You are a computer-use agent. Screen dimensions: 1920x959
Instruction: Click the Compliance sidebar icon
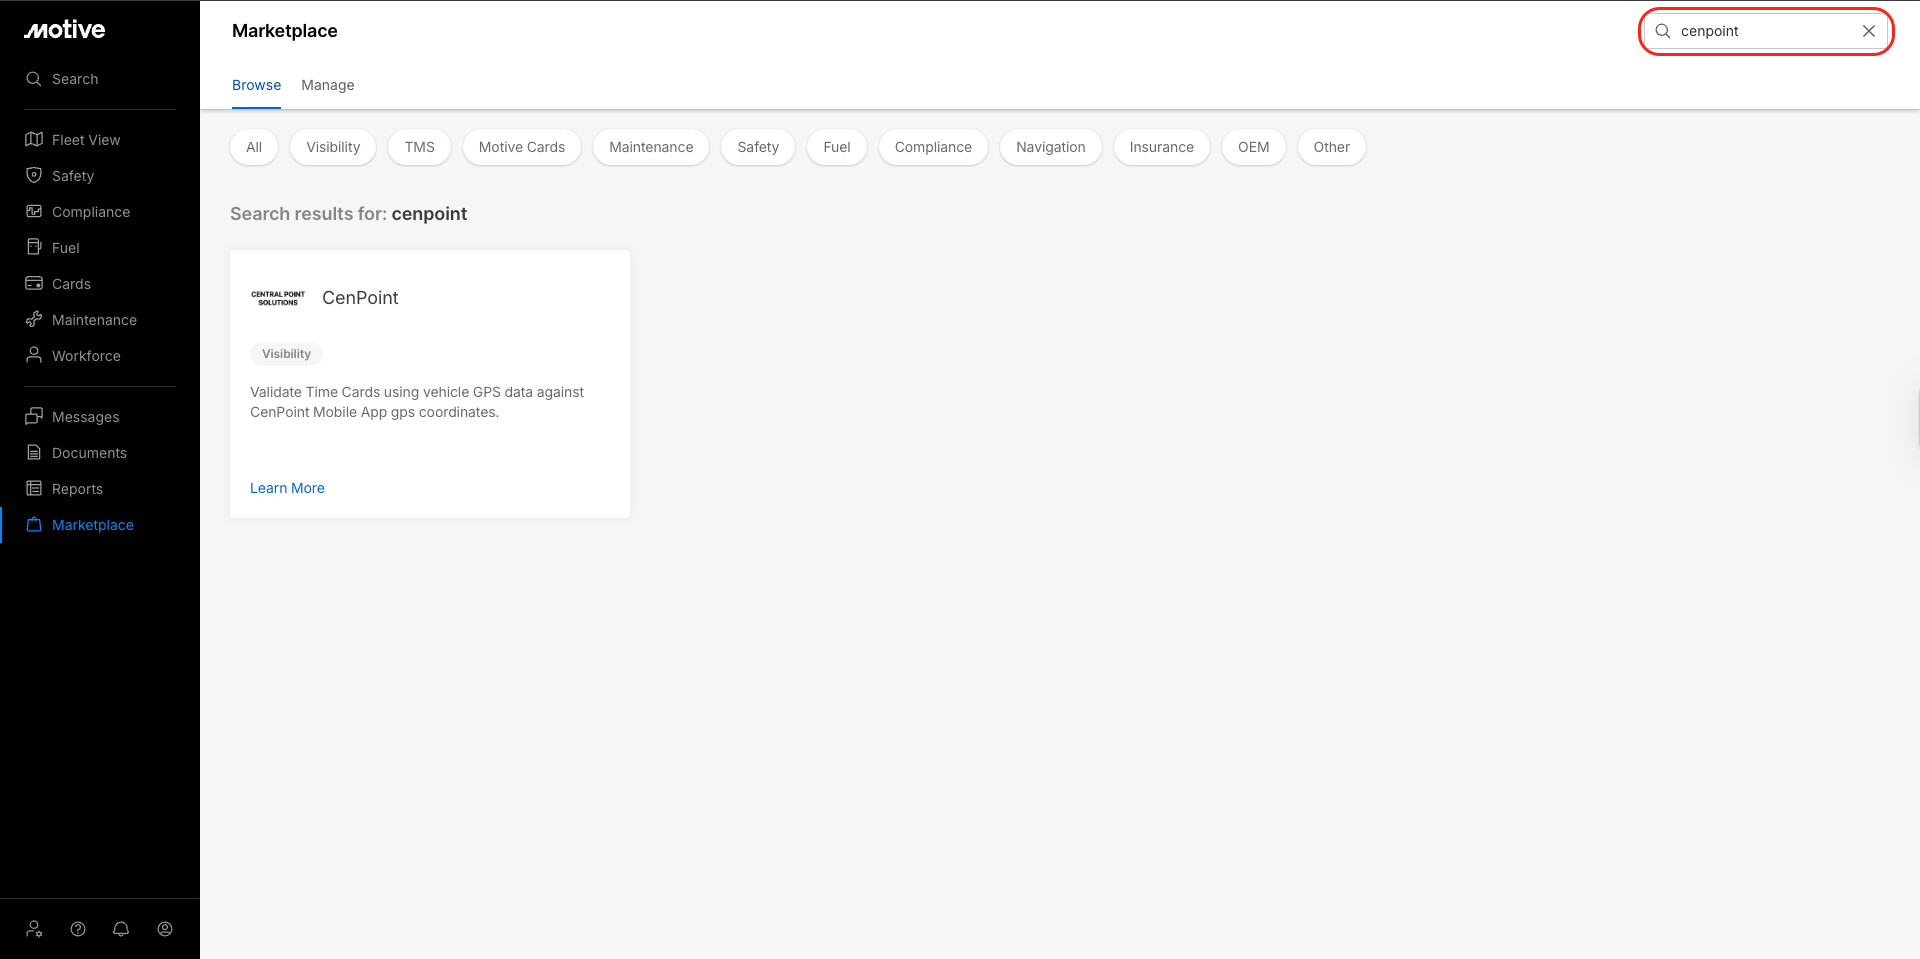click(34, 212)
